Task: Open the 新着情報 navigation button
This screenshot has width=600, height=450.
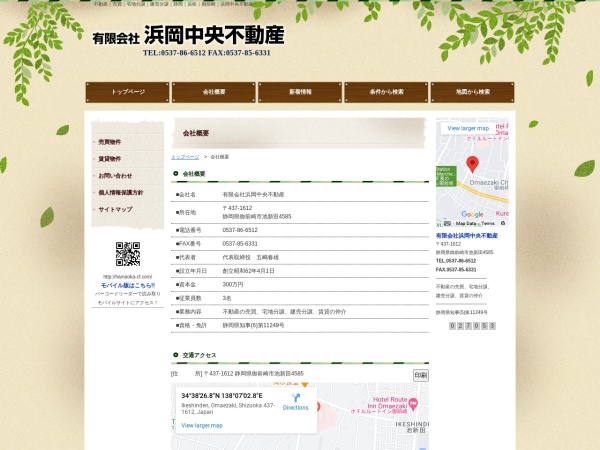Action: pos(300,92)
